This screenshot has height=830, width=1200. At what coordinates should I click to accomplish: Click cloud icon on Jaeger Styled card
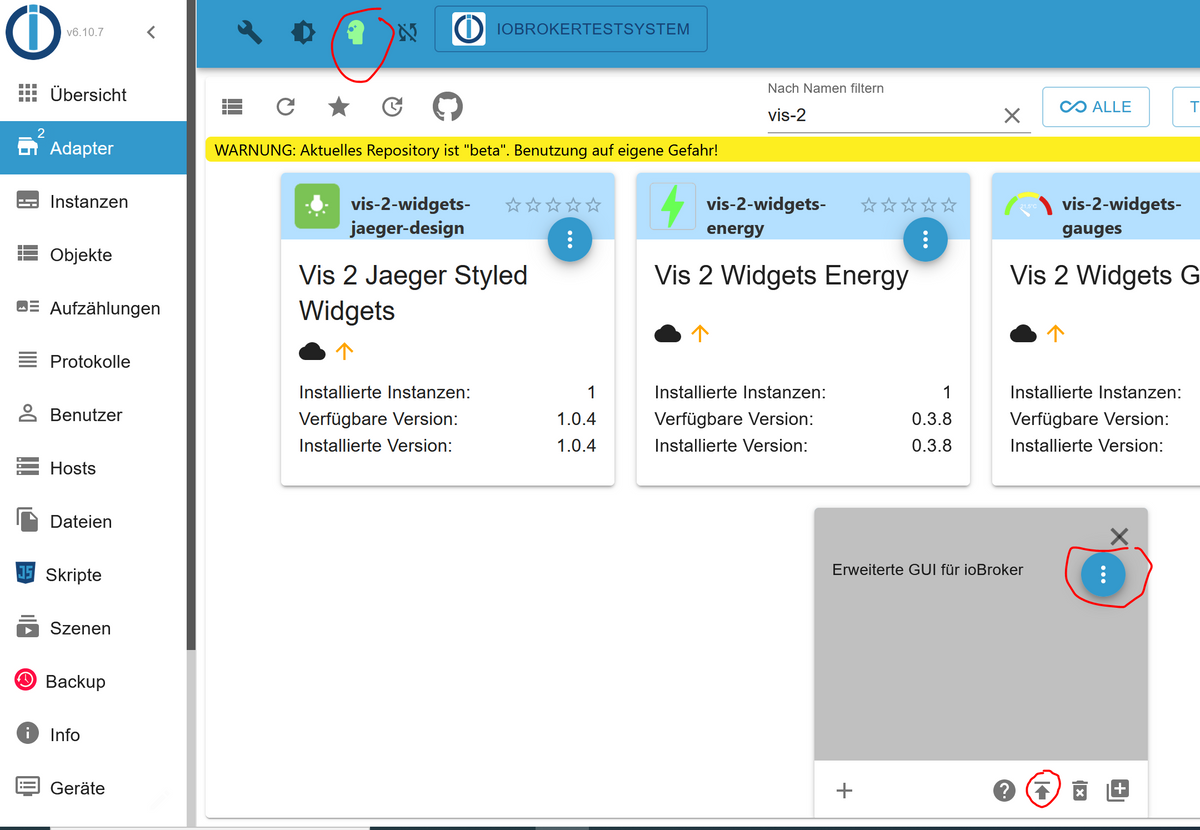point(313,351)
